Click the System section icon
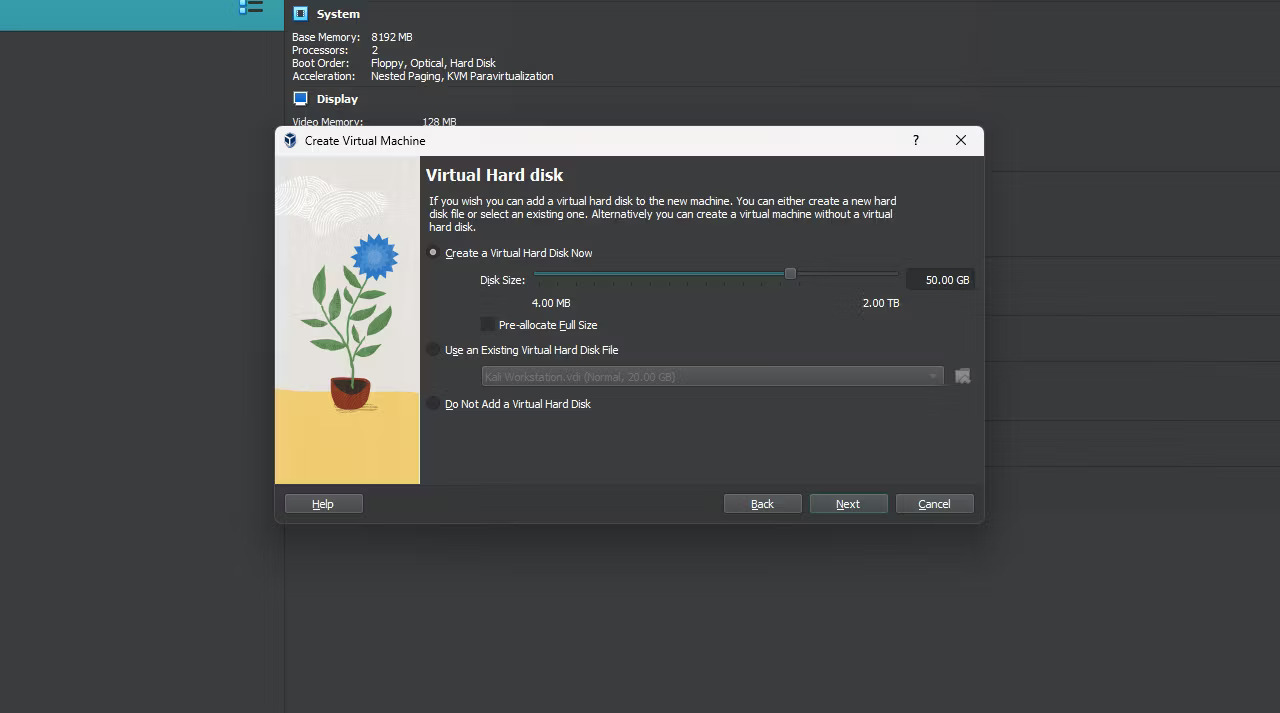The width and height of the screenshot is (1280, 713). tap(300, 13)
